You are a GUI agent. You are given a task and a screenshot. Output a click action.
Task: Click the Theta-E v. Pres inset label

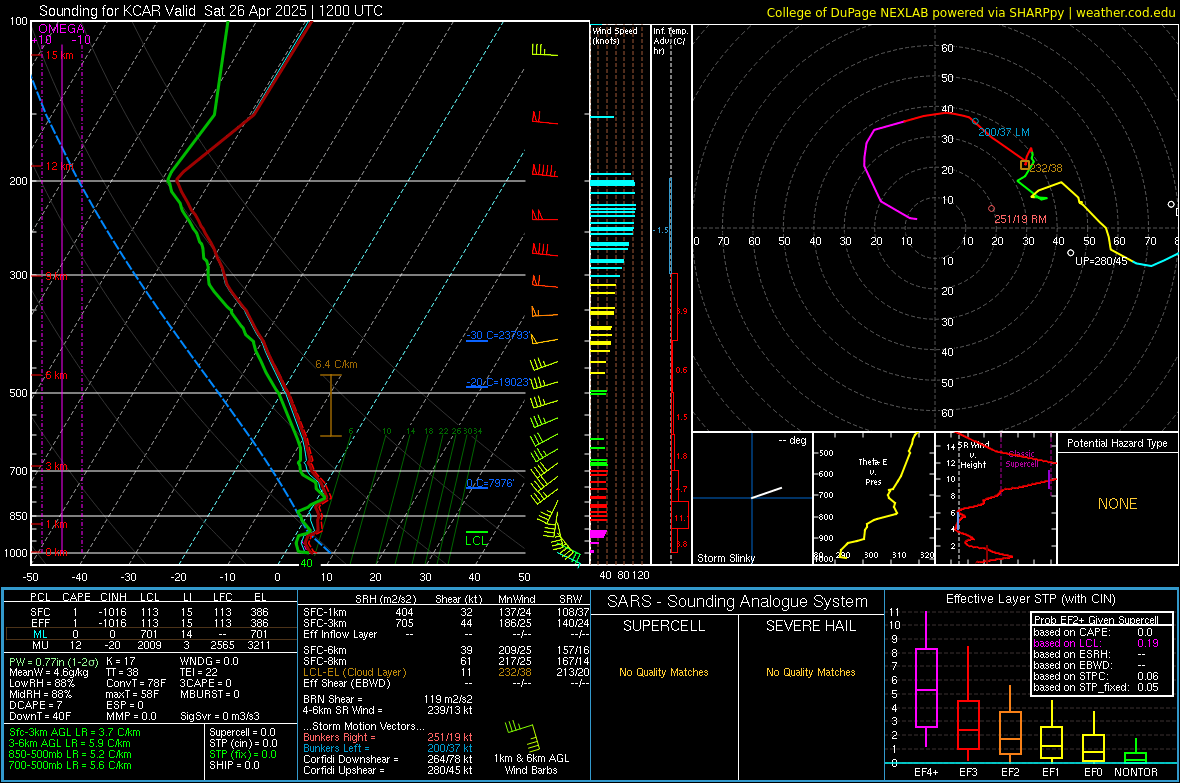pyautogui.click(x=873, y=471)
